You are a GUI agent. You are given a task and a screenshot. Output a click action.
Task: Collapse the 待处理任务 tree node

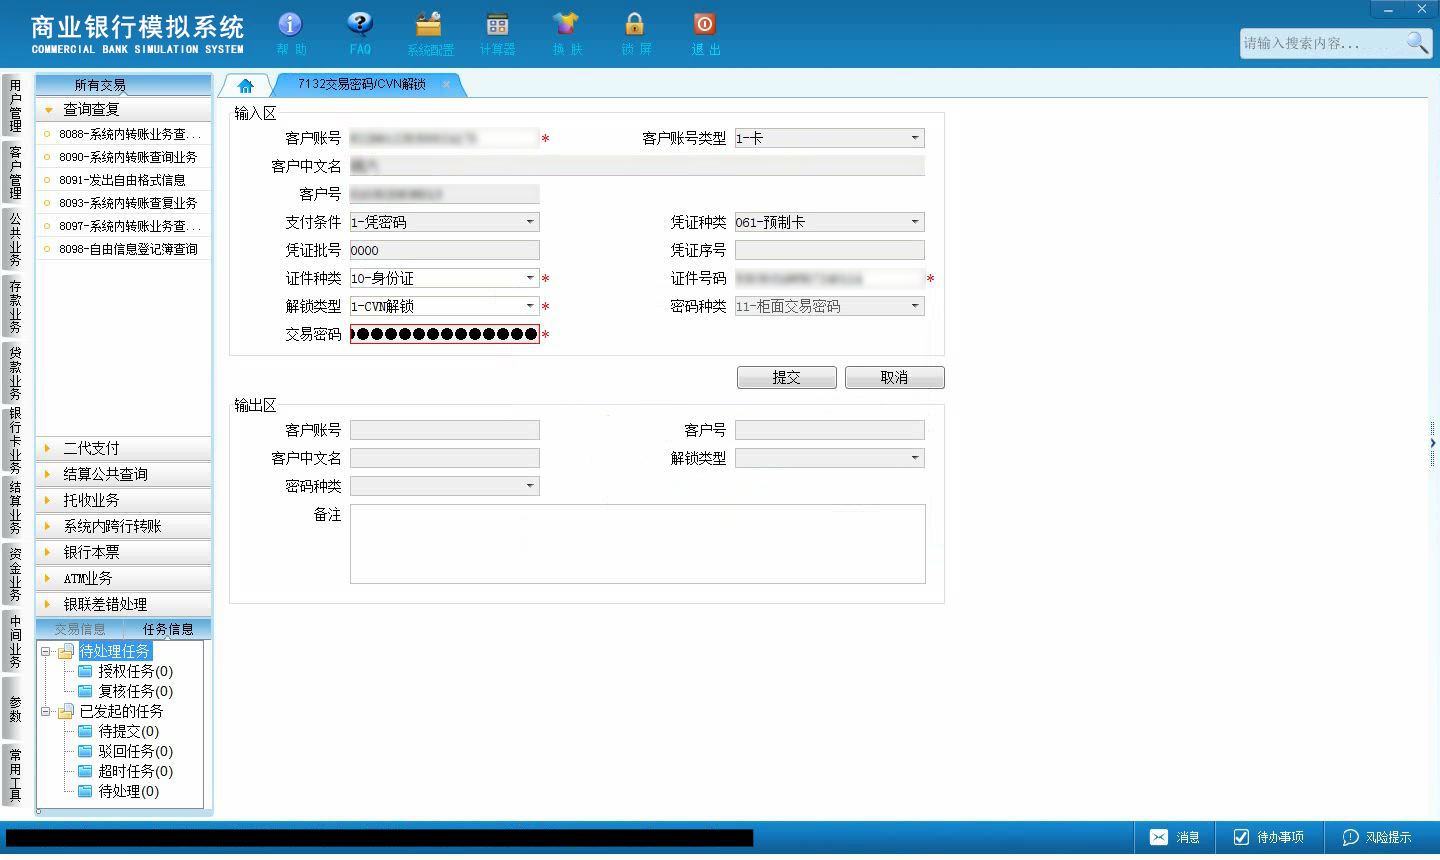[46, 651]
